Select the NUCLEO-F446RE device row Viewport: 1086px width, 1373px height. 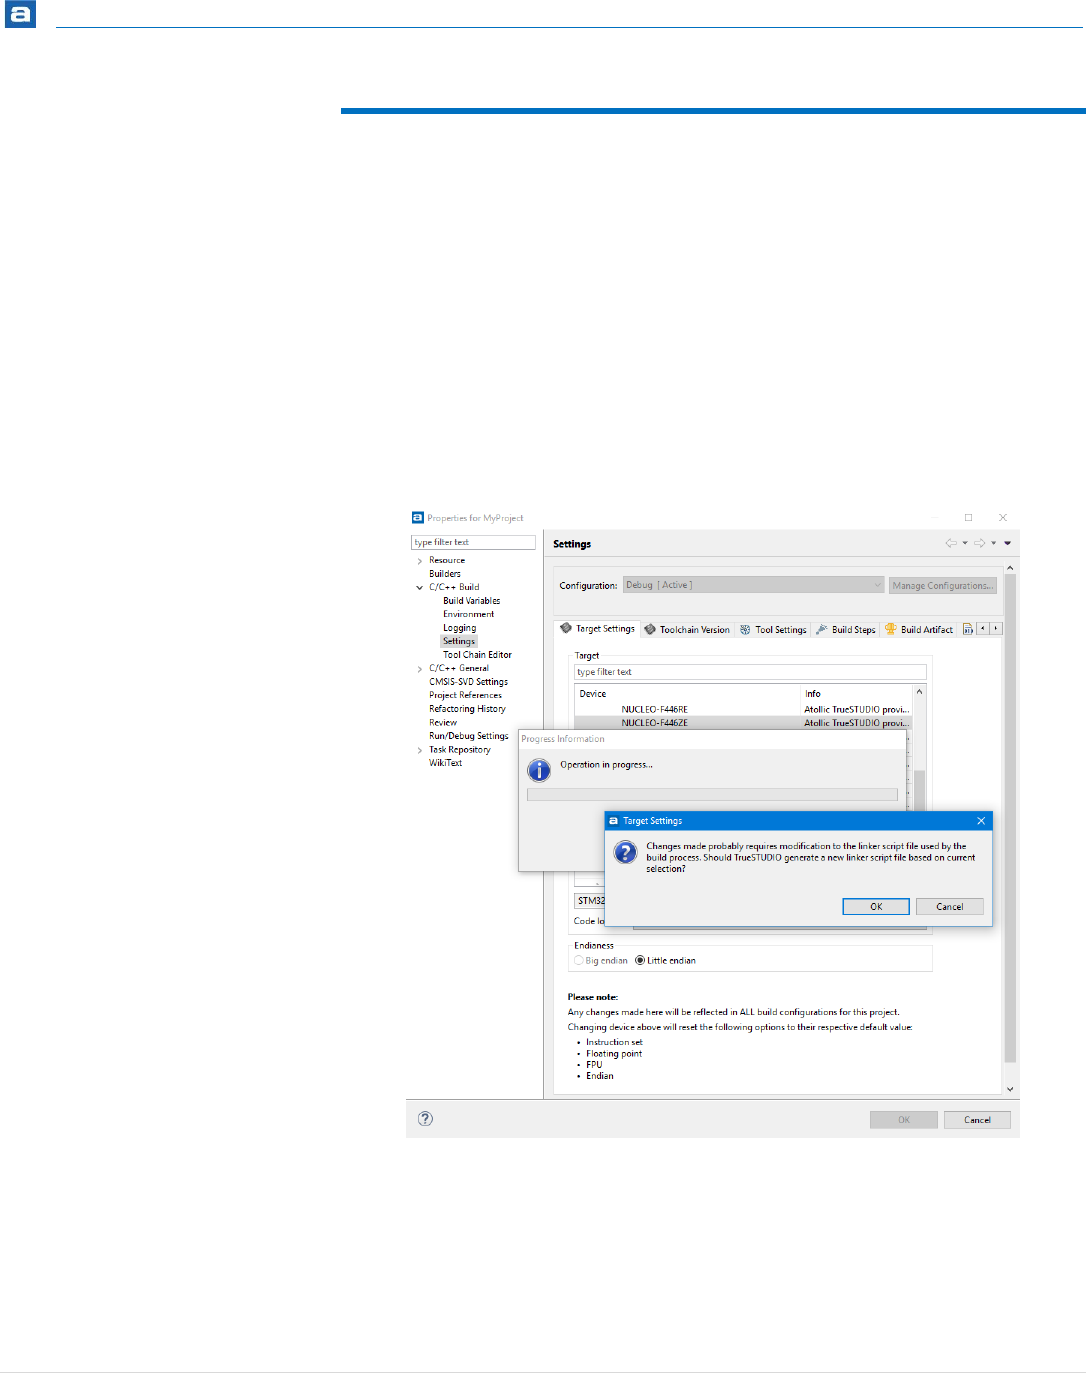pos(743,709)
